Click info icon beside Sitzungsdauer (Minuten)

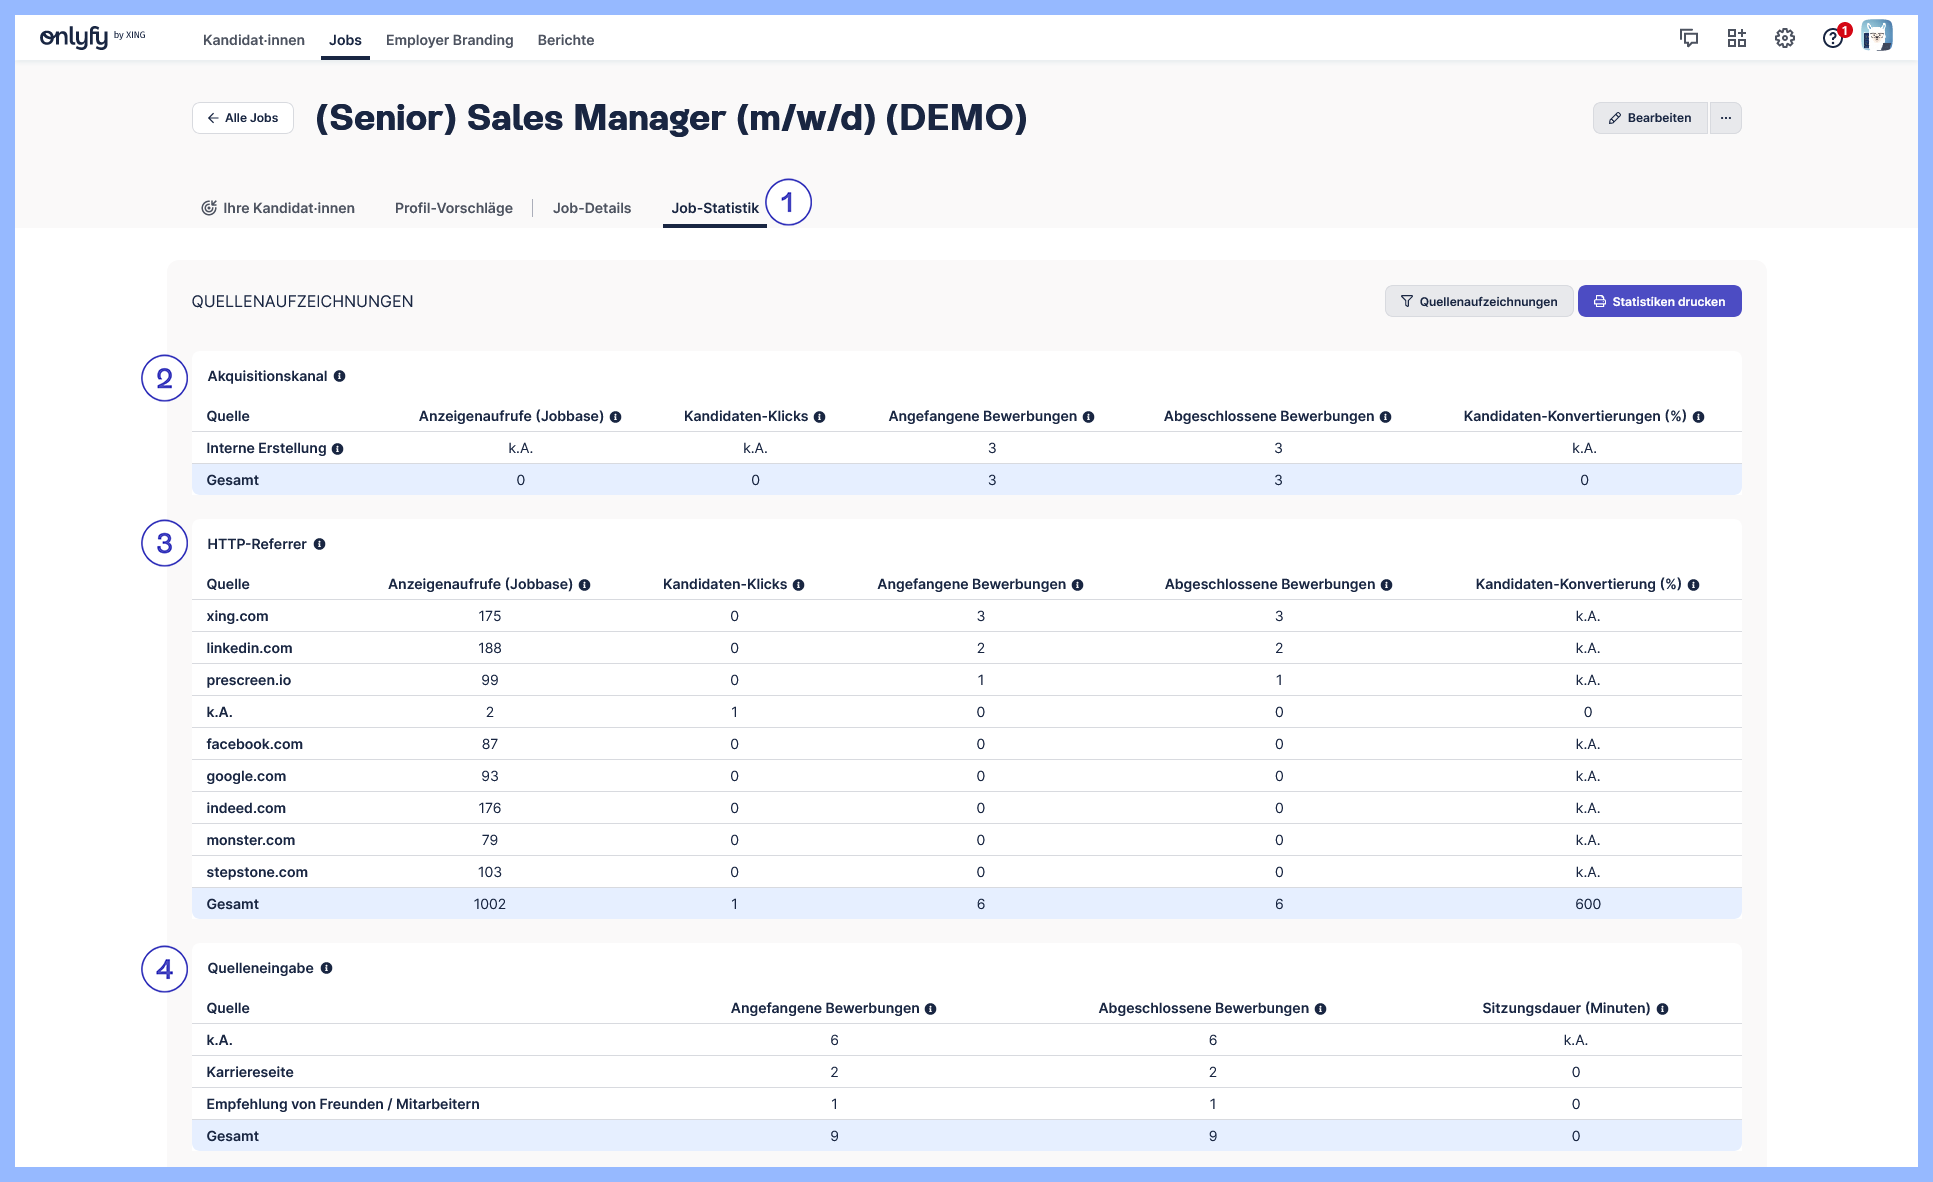tap(1662, 1009)
